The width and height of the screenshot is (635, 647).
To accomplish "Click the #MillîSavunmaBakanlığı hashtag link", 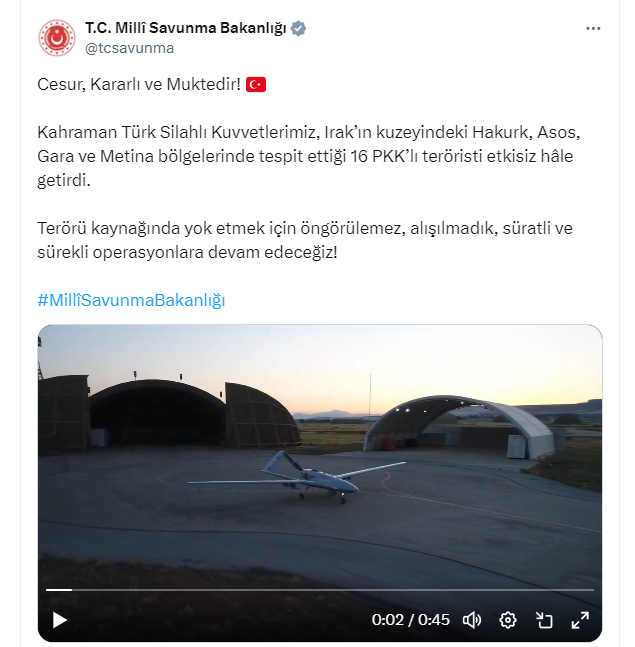I will coord(131,300).
